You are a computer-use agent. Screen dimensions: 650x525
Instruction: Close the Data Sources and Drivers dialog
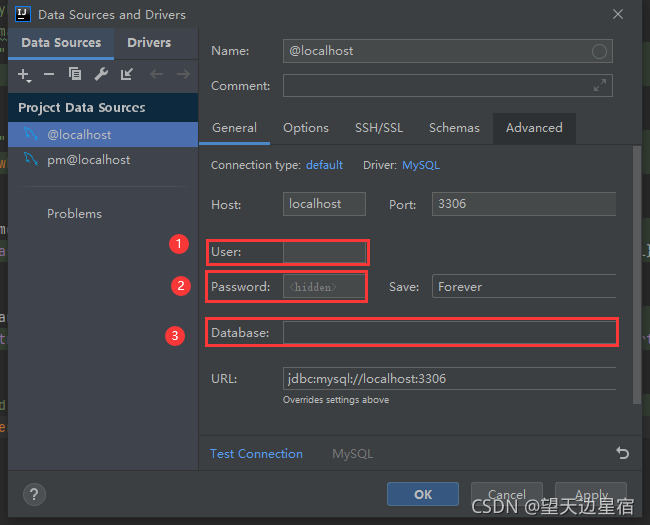pyautogui.click(x=618, y=14)
